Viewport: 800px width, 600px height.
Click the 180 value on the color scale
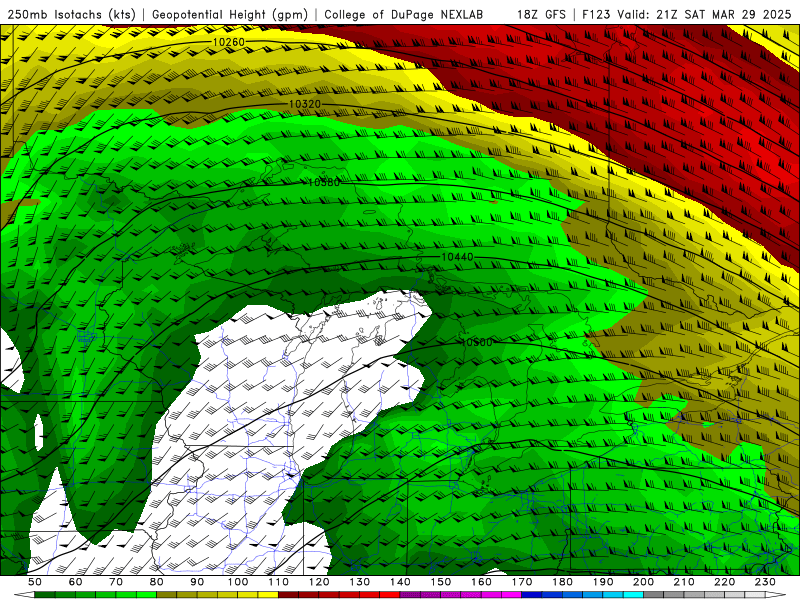pos(562,582)
